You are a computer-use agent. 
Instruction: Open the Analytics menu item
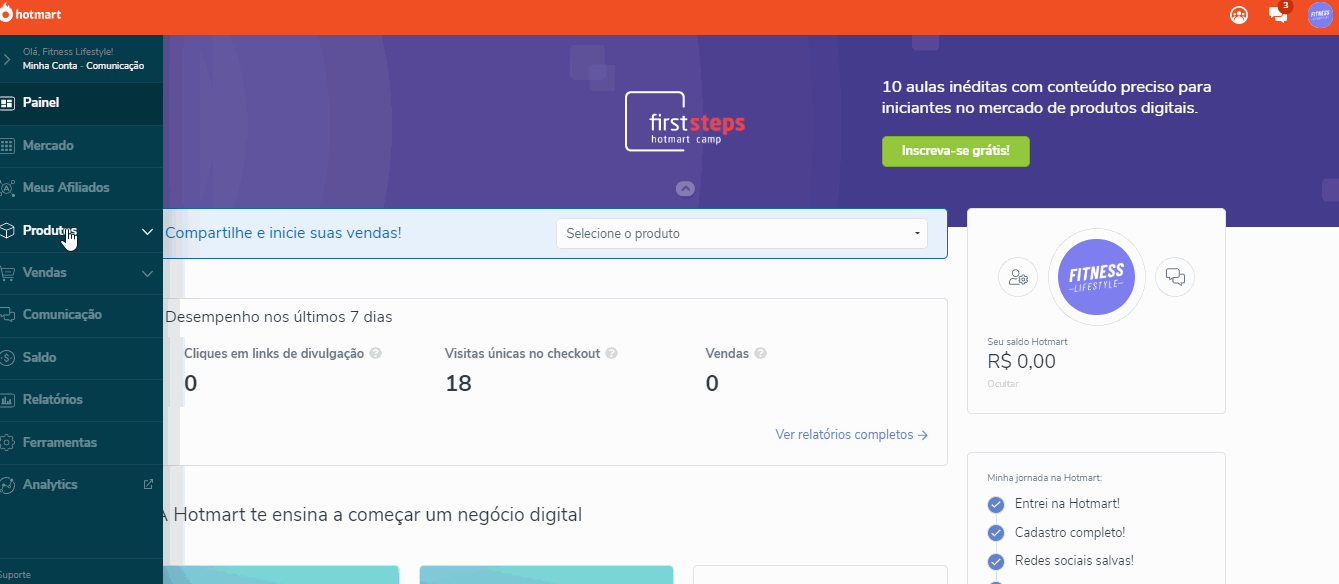point(81,484)
